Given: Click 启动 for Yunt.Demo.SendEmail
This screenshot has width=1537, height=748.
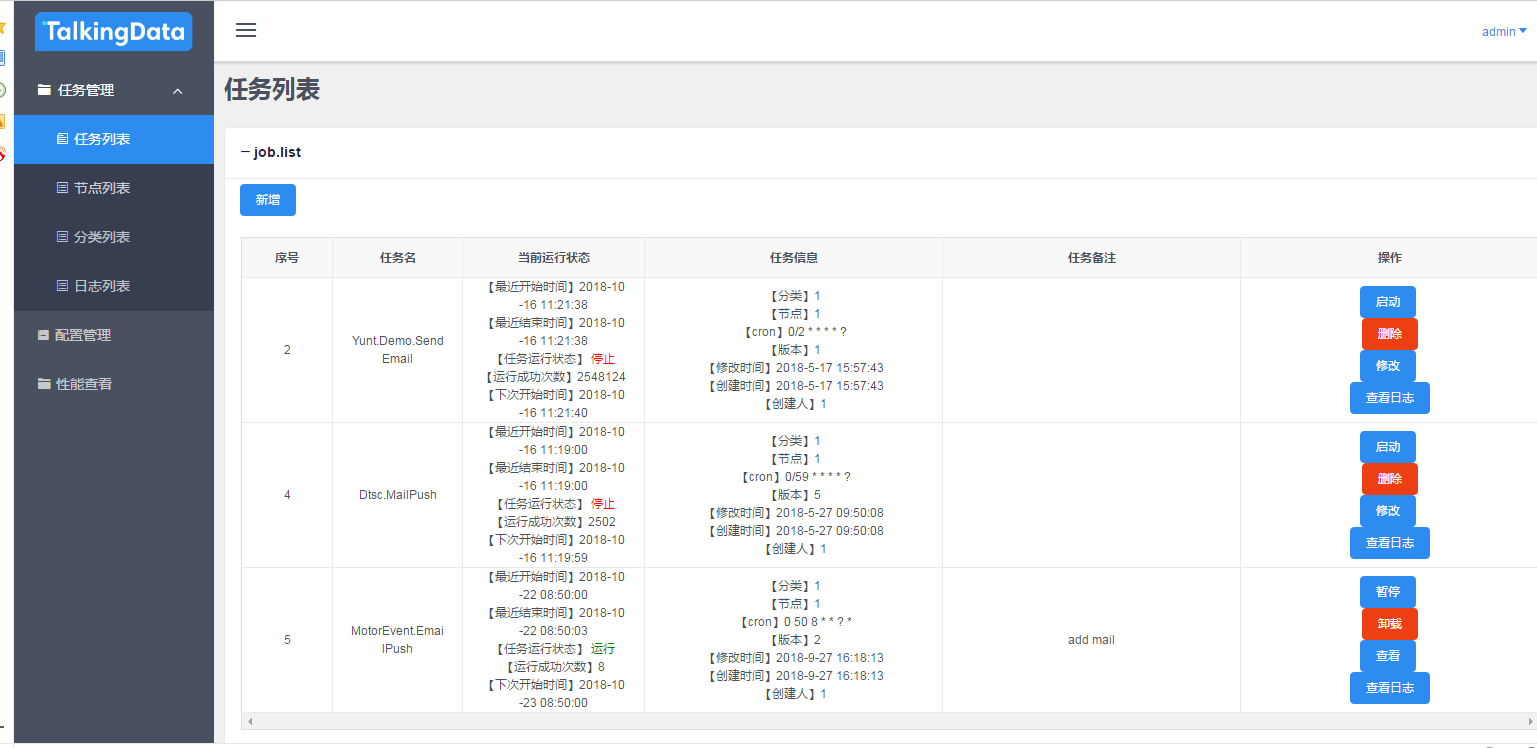Looking at the screenshot, I should pyautogui.click(x=1388, y=302).
